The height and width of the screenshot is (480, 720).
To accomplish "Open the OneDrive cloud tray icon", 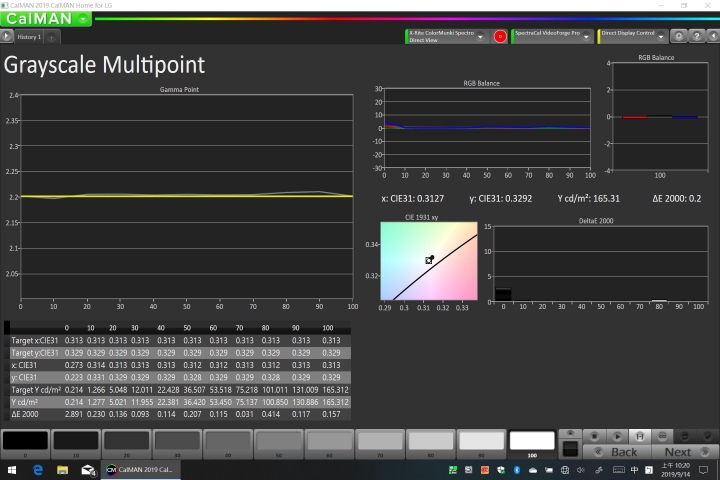I will 533,470.
